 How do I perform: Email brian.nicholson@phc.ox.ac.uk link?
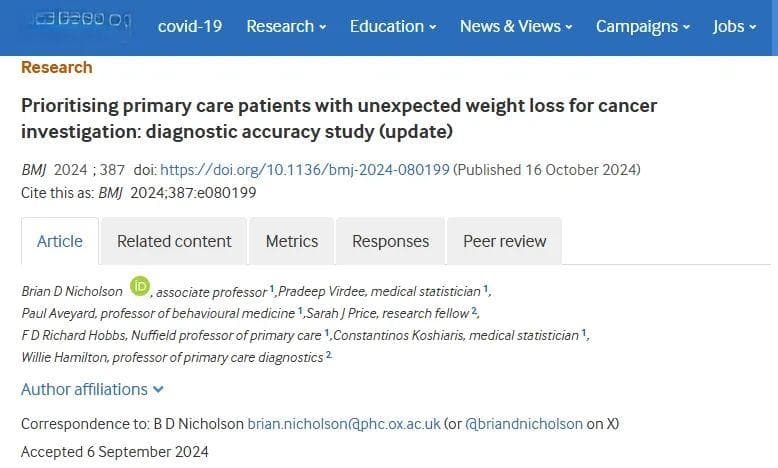click(344, 424)
